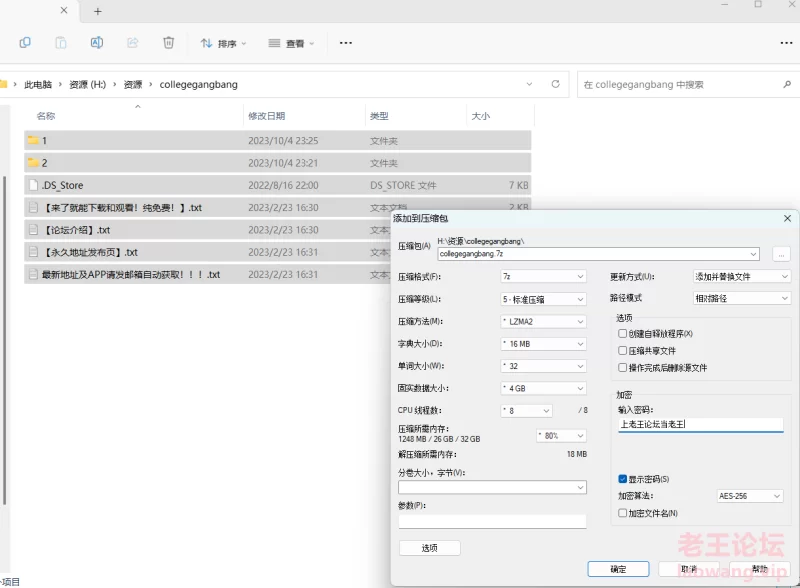Open the 加密算法 AES-256 dropdown
800x588 pixels.
pos(749,496)
